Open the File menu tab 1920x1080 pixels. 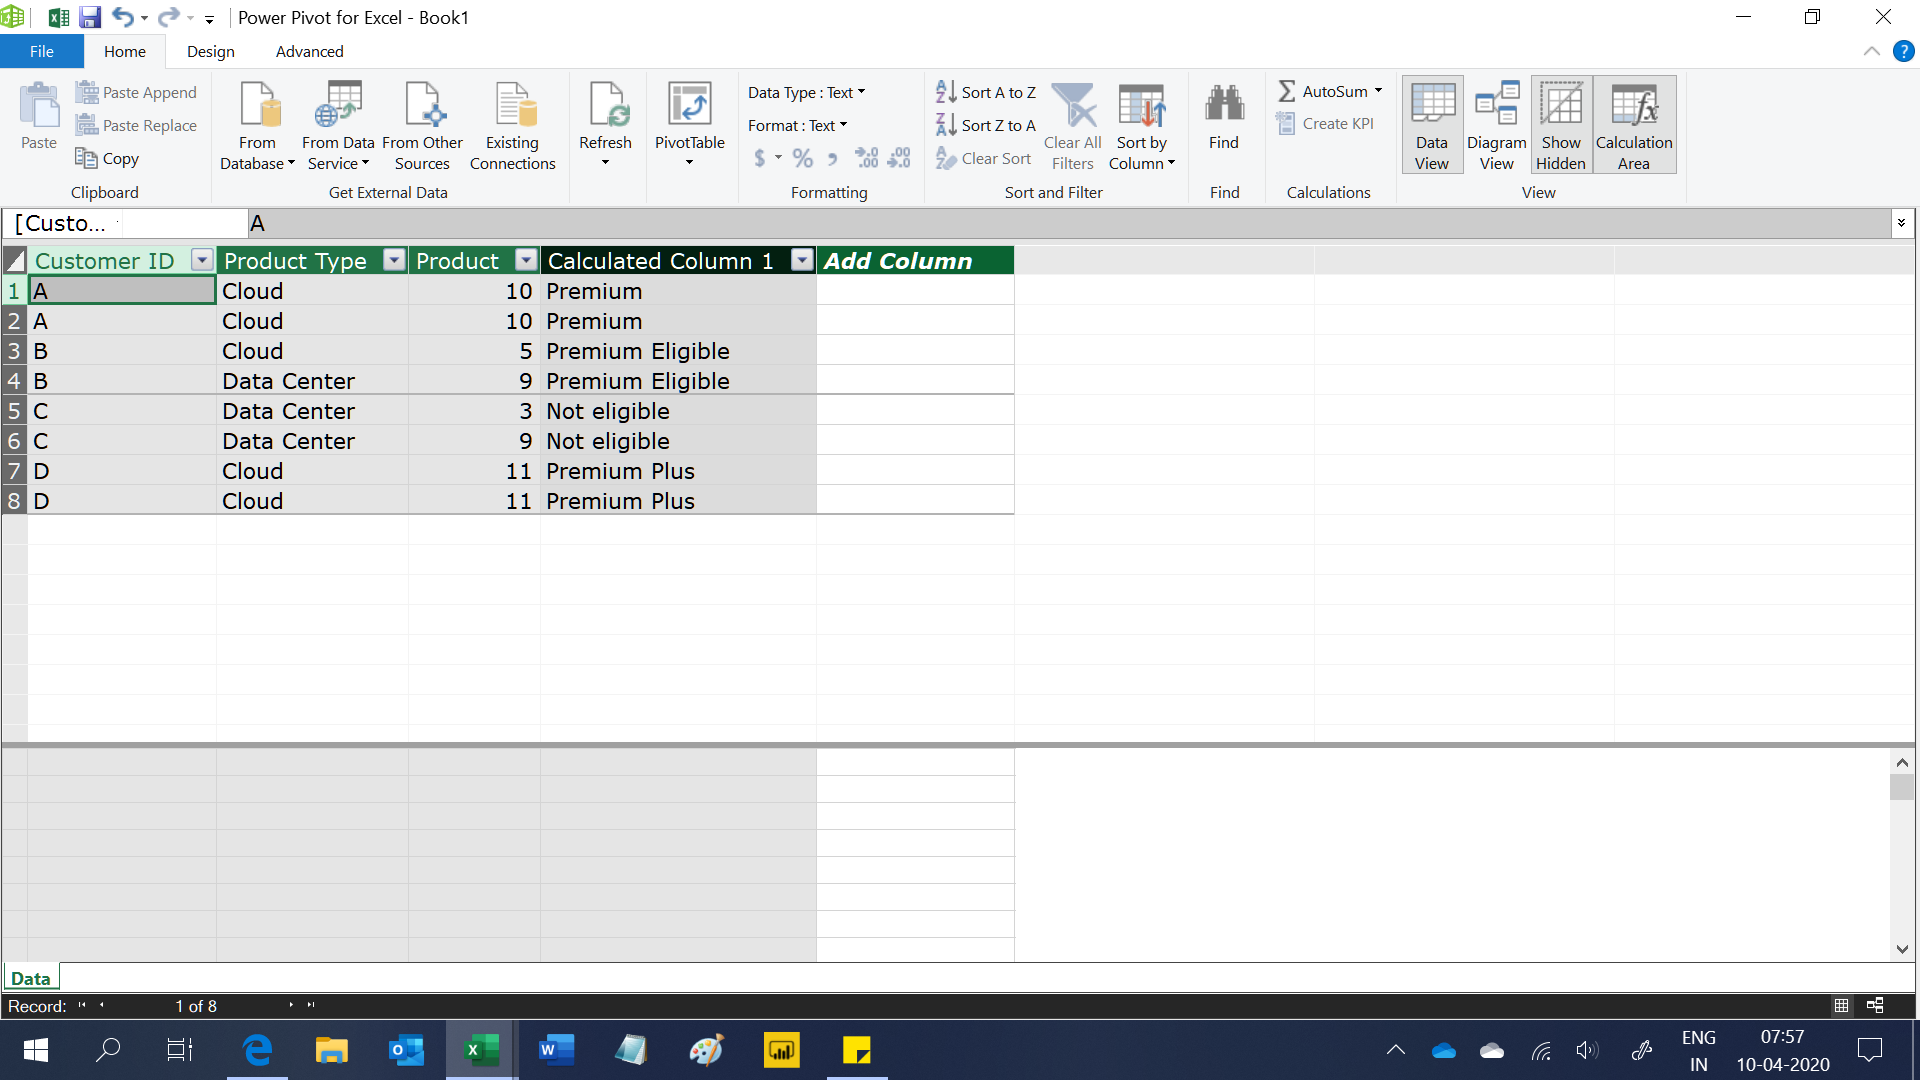[x=42, y=51]
